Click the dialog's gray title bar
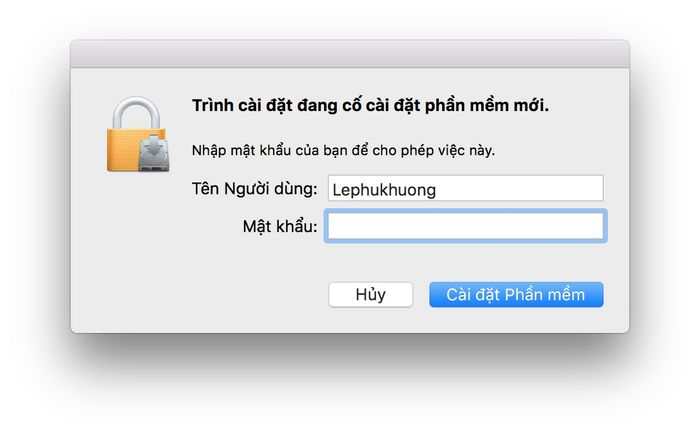 349,55
